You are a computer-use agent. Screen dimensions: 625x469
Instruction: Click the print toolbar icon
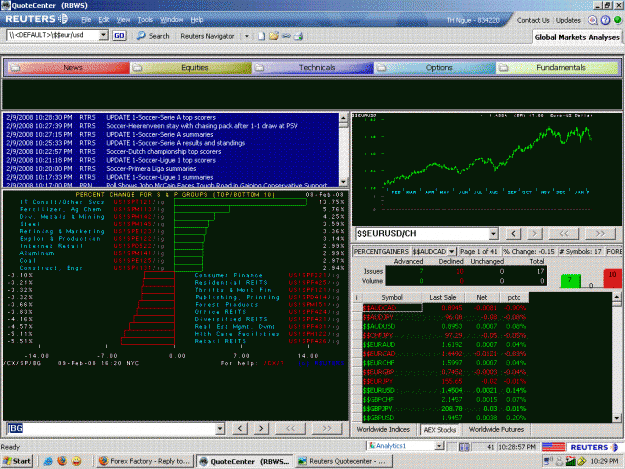tap(299, 36)
